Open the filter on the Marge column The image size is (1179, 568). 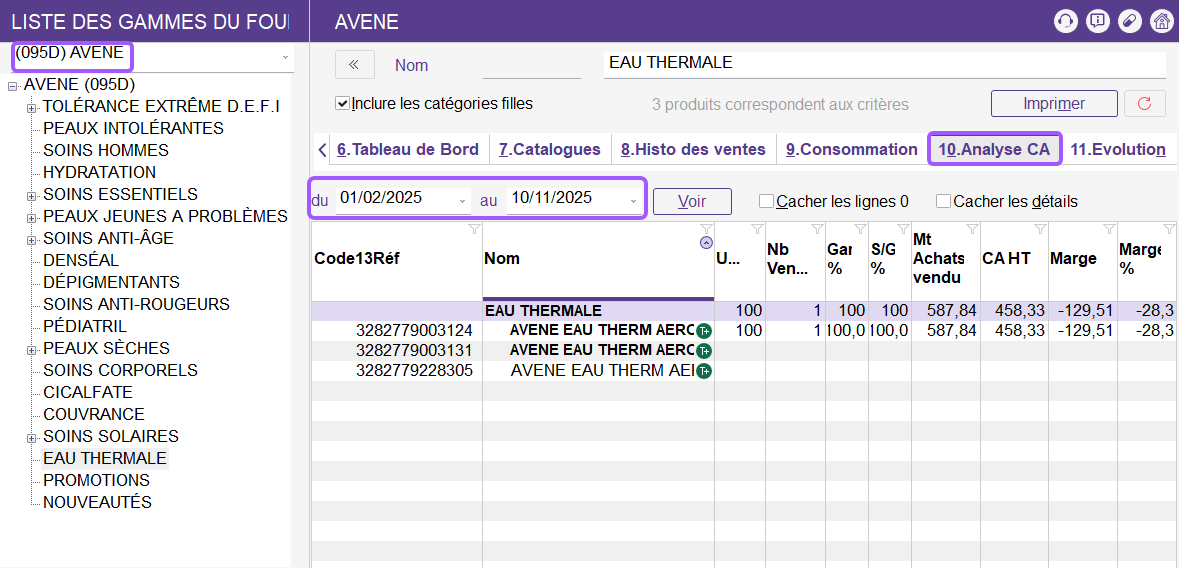1108,230
